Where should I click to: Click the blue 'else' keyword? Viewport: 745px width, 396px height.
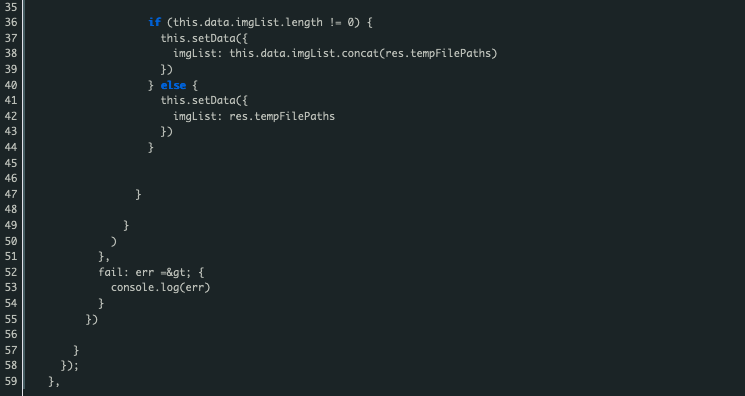(x=173, y=85)
